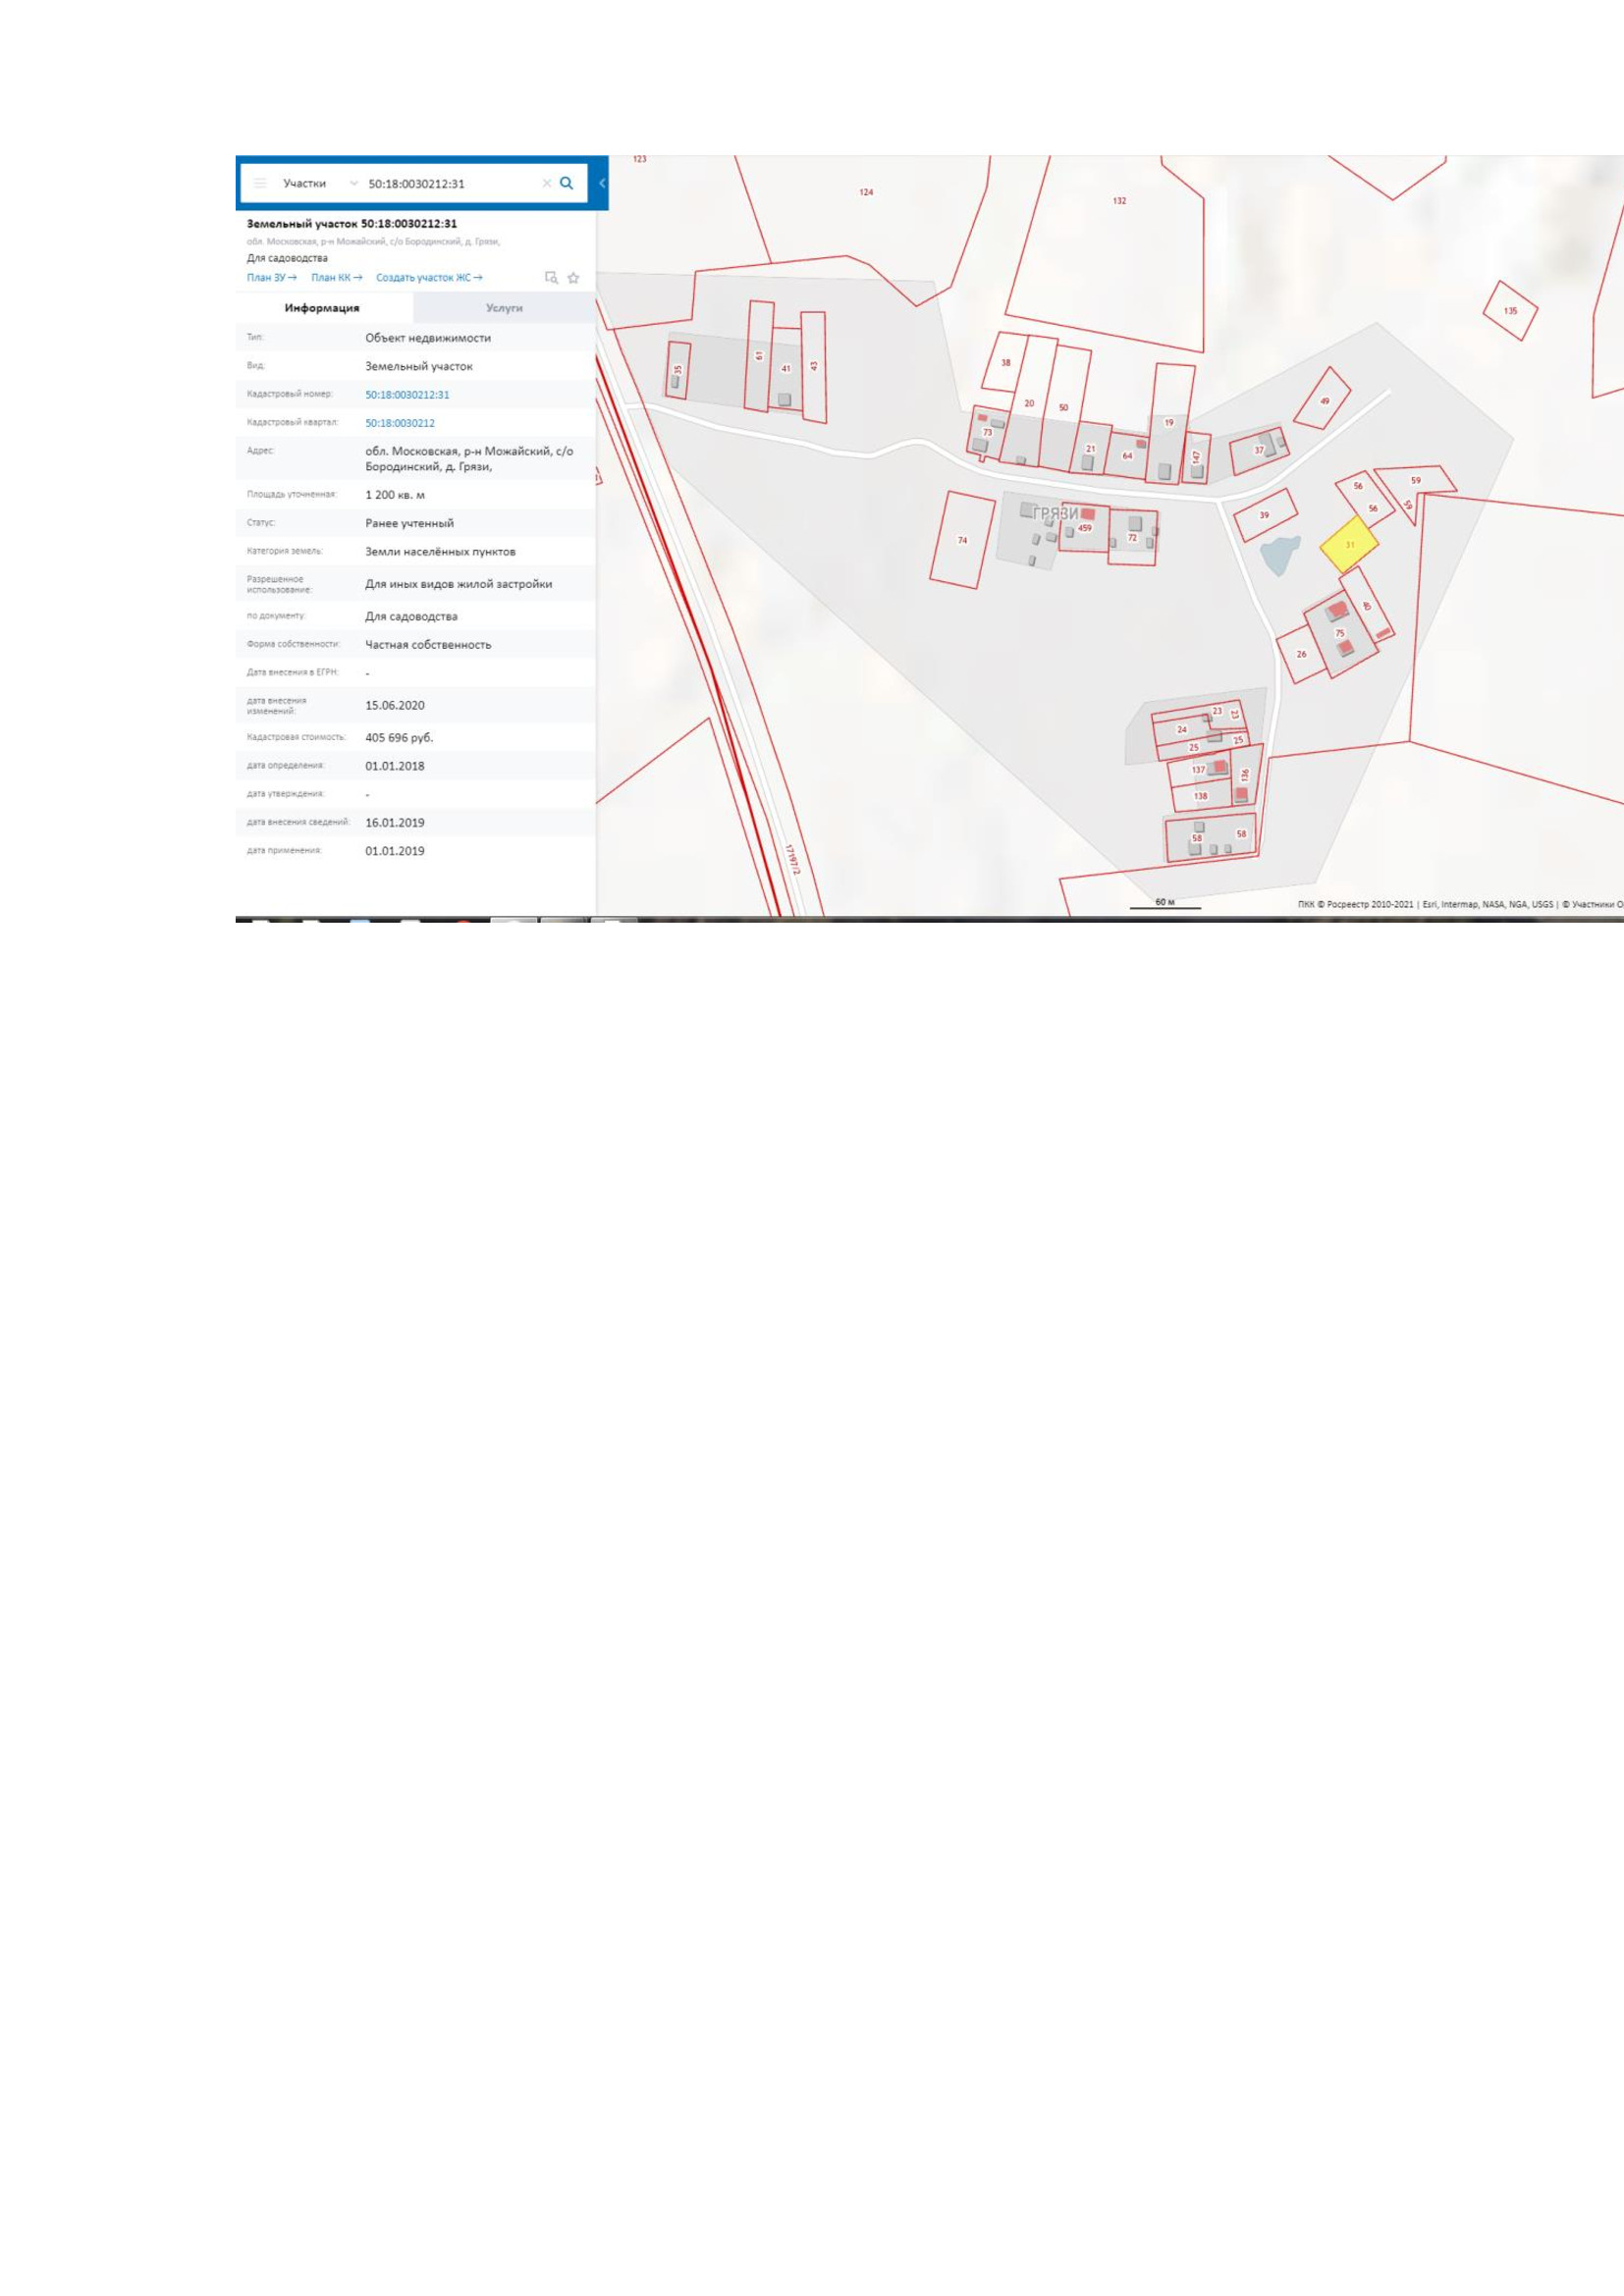Screen dimensions: 1624x2296
Task: Click the status value Ранее учтенный
Action: [x=409, y=523]
